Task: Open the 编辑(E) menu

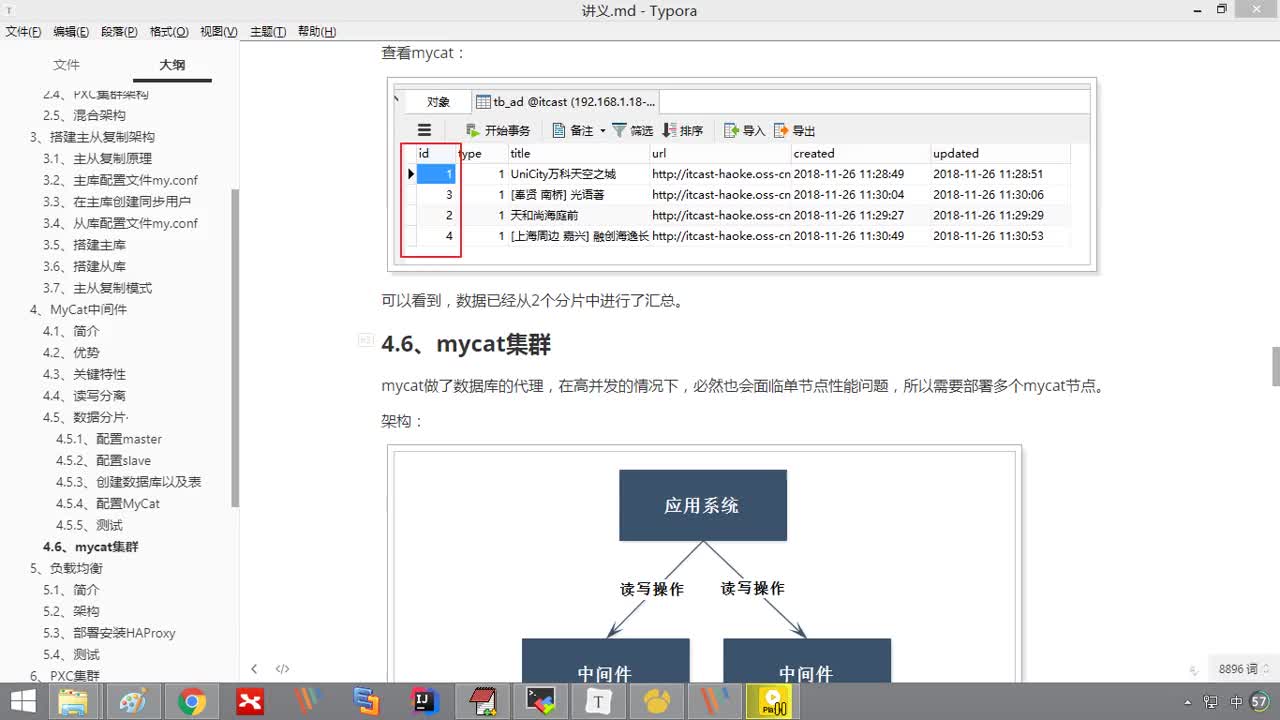Action: [x=71, y=32]
